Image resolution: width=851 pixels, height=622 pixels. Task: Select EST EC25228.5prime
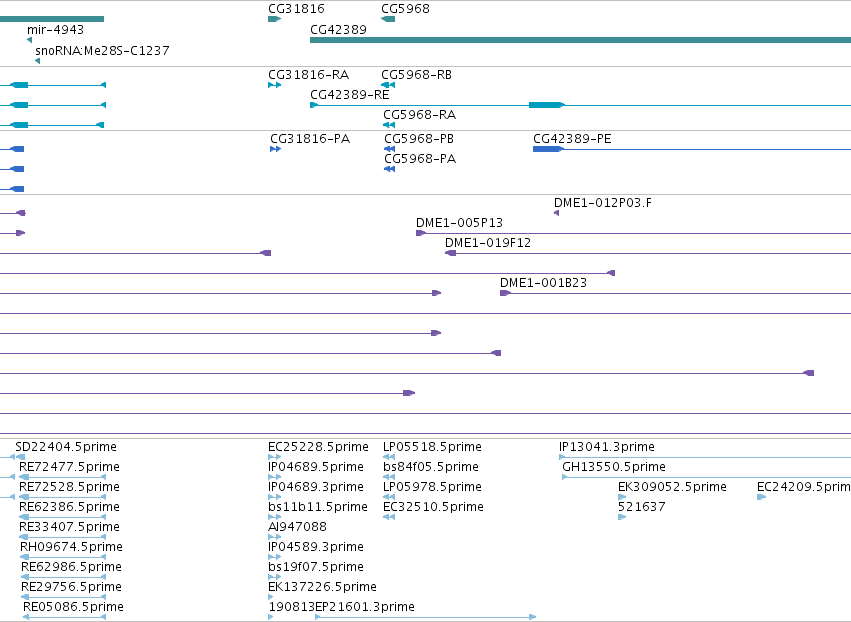[318, 447]
